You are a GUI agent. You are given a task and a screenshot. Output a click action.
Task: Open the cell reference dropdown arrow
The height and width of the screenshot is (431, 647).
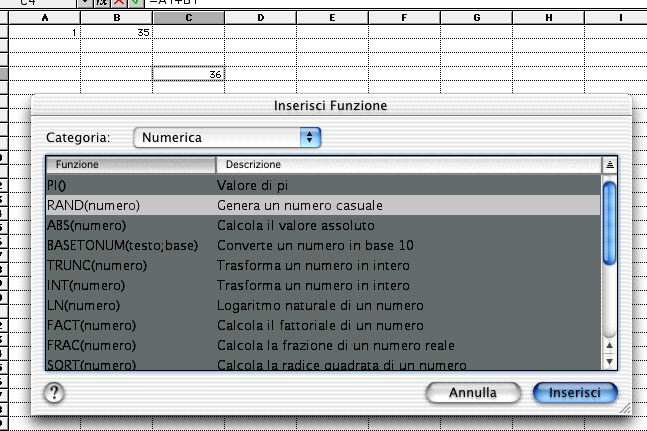85,4
